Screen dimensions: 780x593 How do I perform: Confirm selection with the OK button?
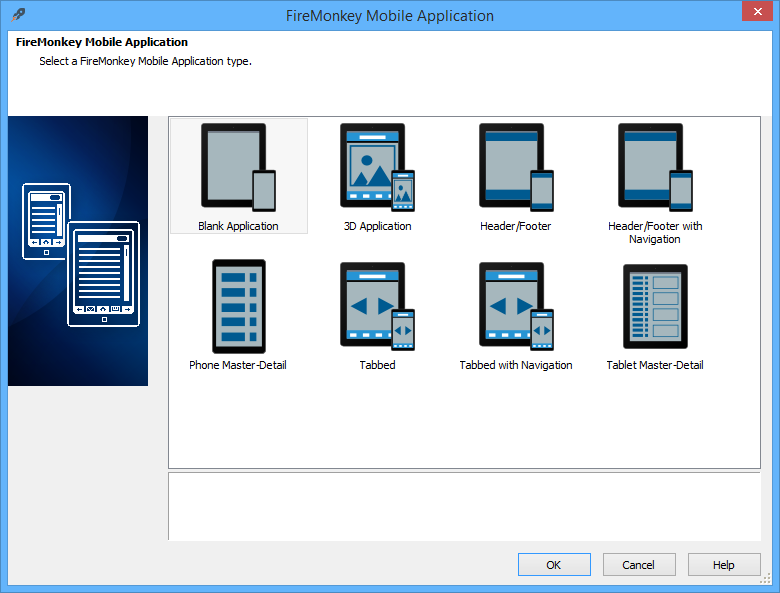554,565
